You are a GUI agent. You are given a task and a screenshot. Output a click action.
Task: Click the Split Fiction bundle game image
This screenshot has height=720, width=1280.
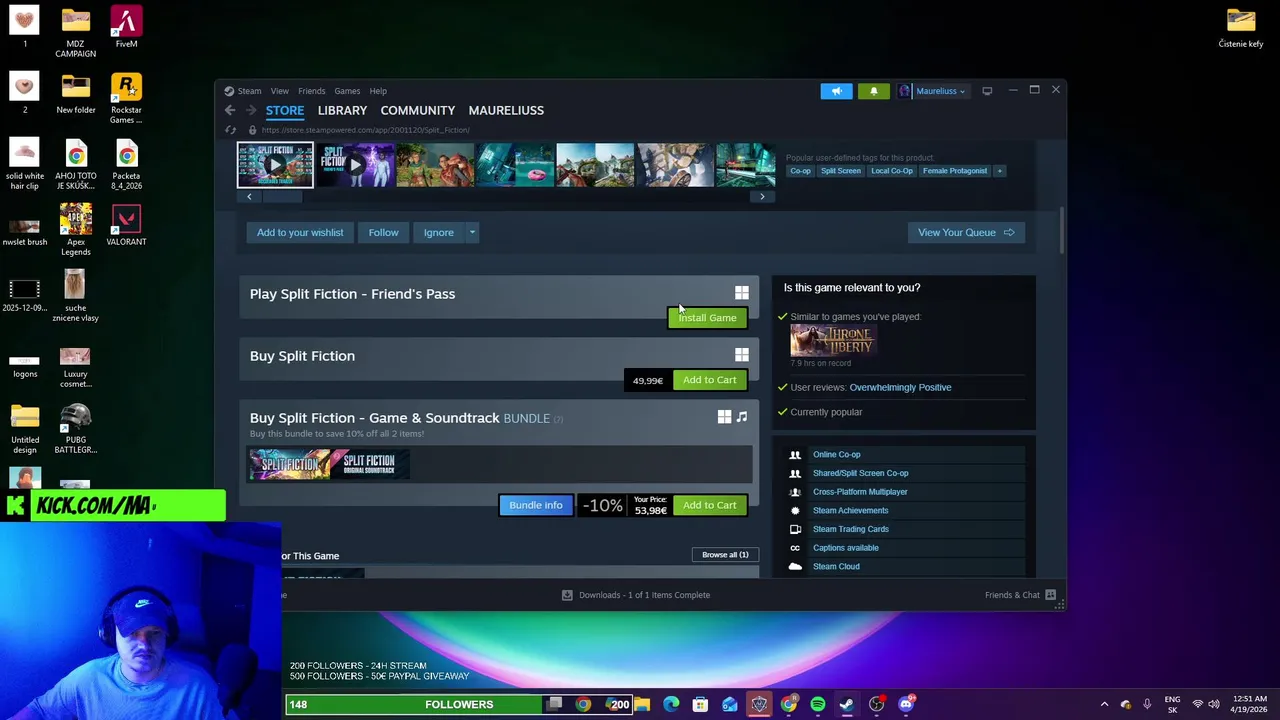(290, 465)
